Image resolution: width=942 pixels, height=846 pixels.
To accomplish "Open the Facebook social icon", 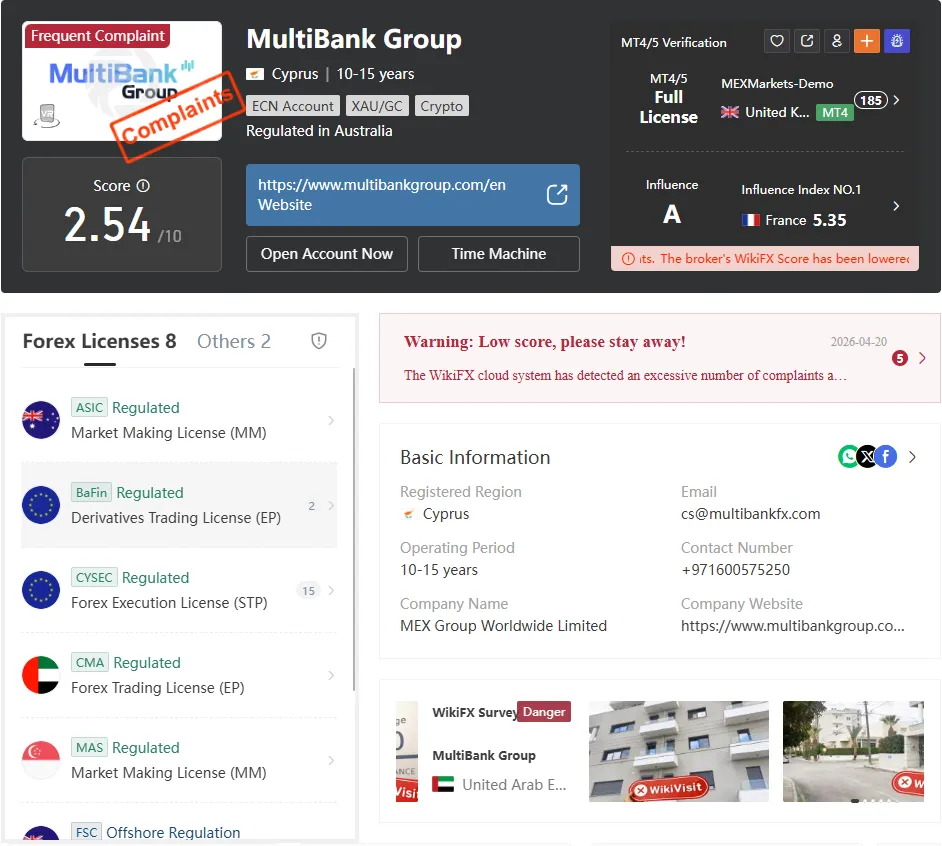I will [886, 457].
